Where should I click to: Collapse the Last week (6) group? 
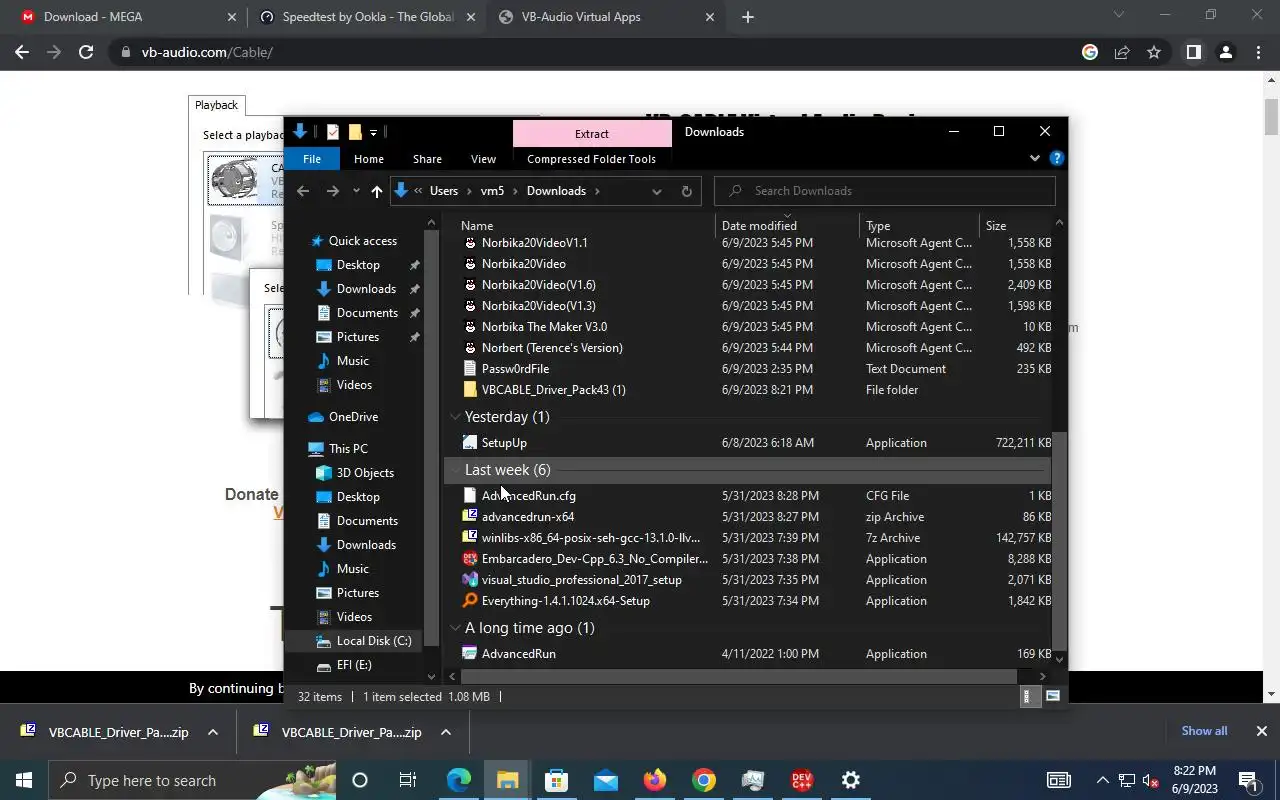(x=455, y=470)
